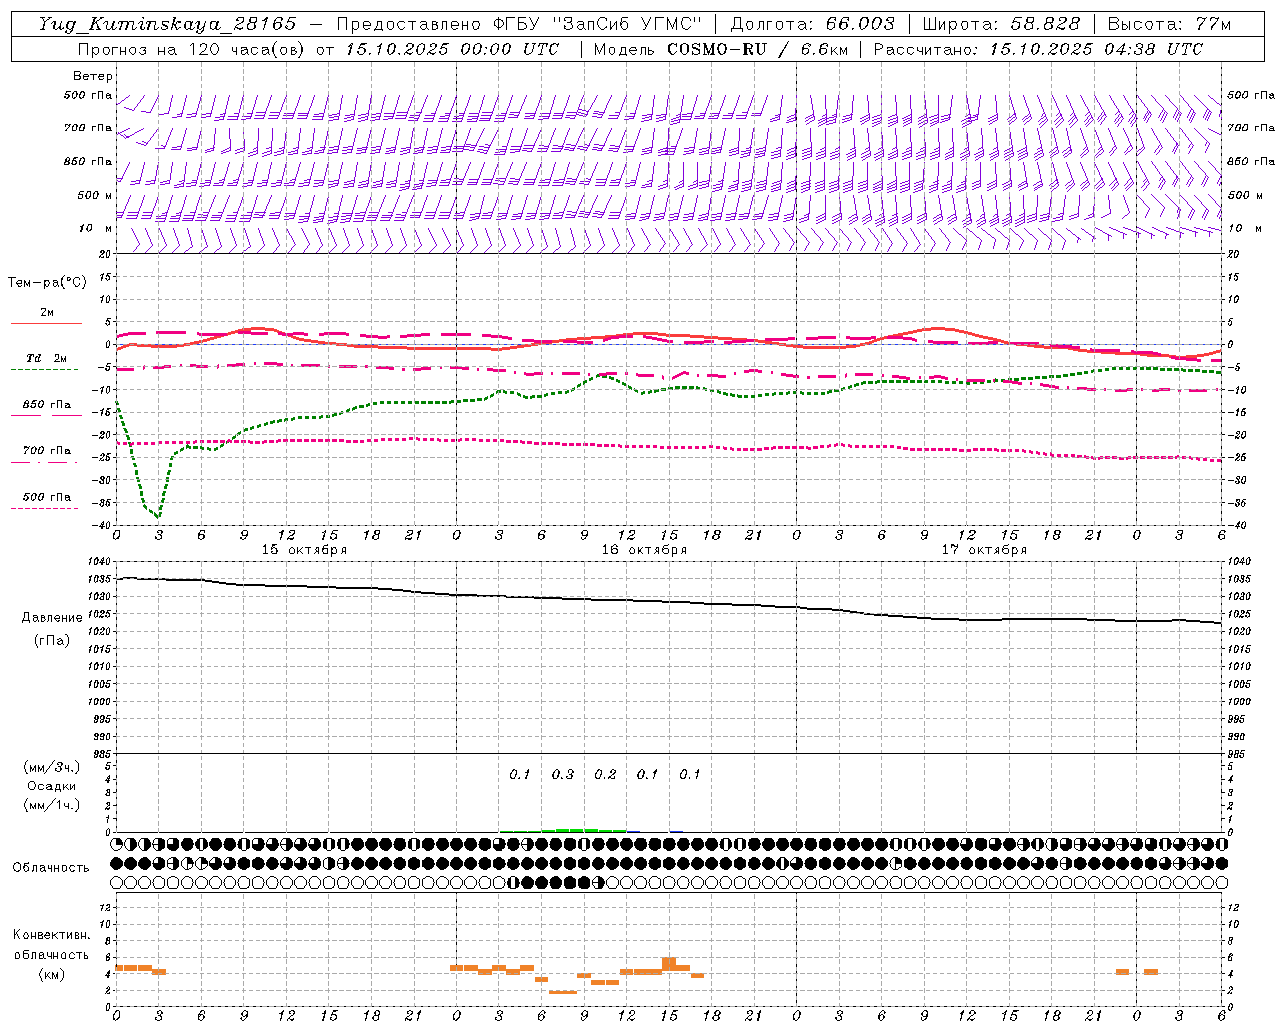Click the (км) unit label of convective panel
The height and width of the screenshot is (1024, 1280).
point(51,974)
